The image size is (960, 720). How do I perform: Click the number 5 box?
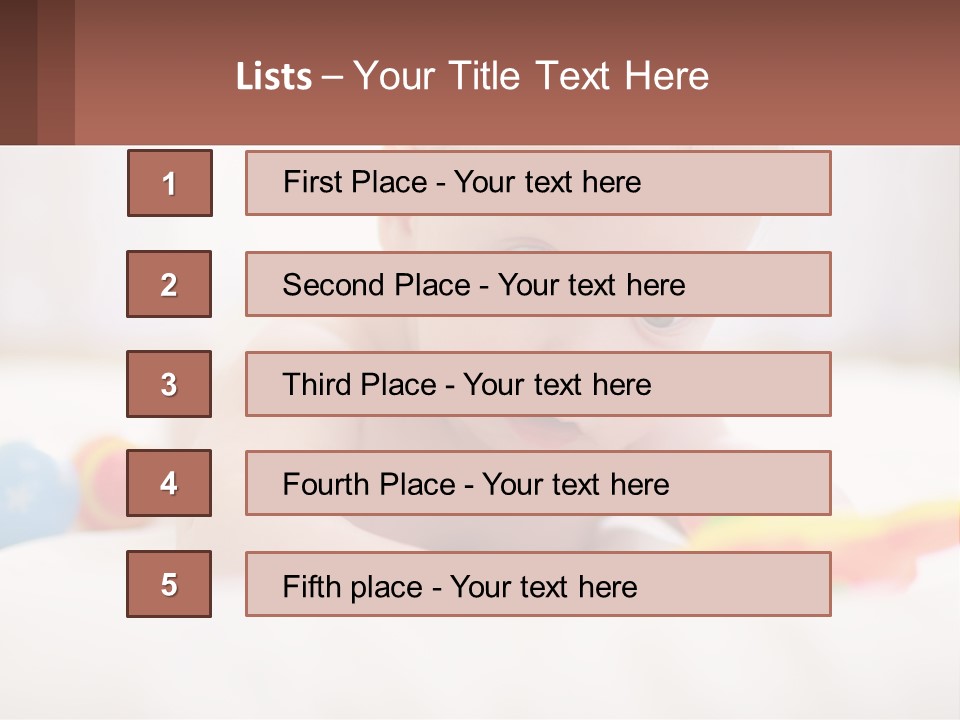169,584
